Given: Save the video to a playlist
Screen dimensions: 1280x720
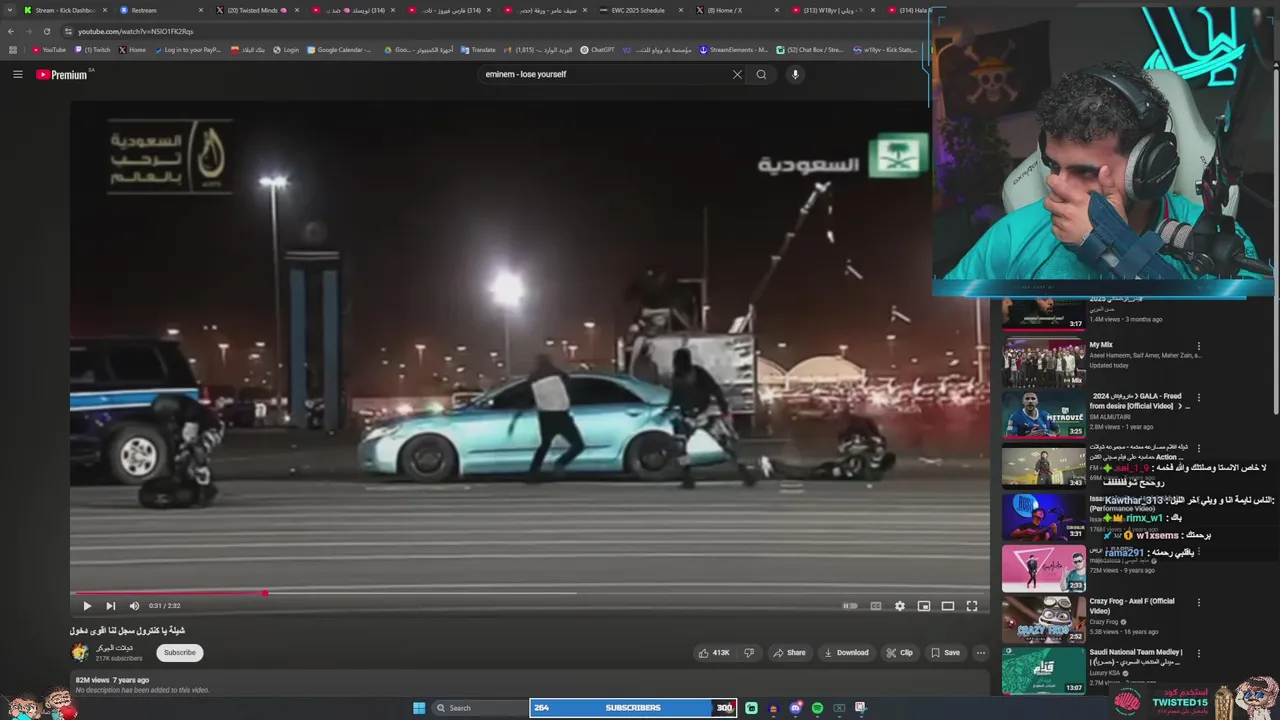Looking at the screenshot, I should (945, 653).
